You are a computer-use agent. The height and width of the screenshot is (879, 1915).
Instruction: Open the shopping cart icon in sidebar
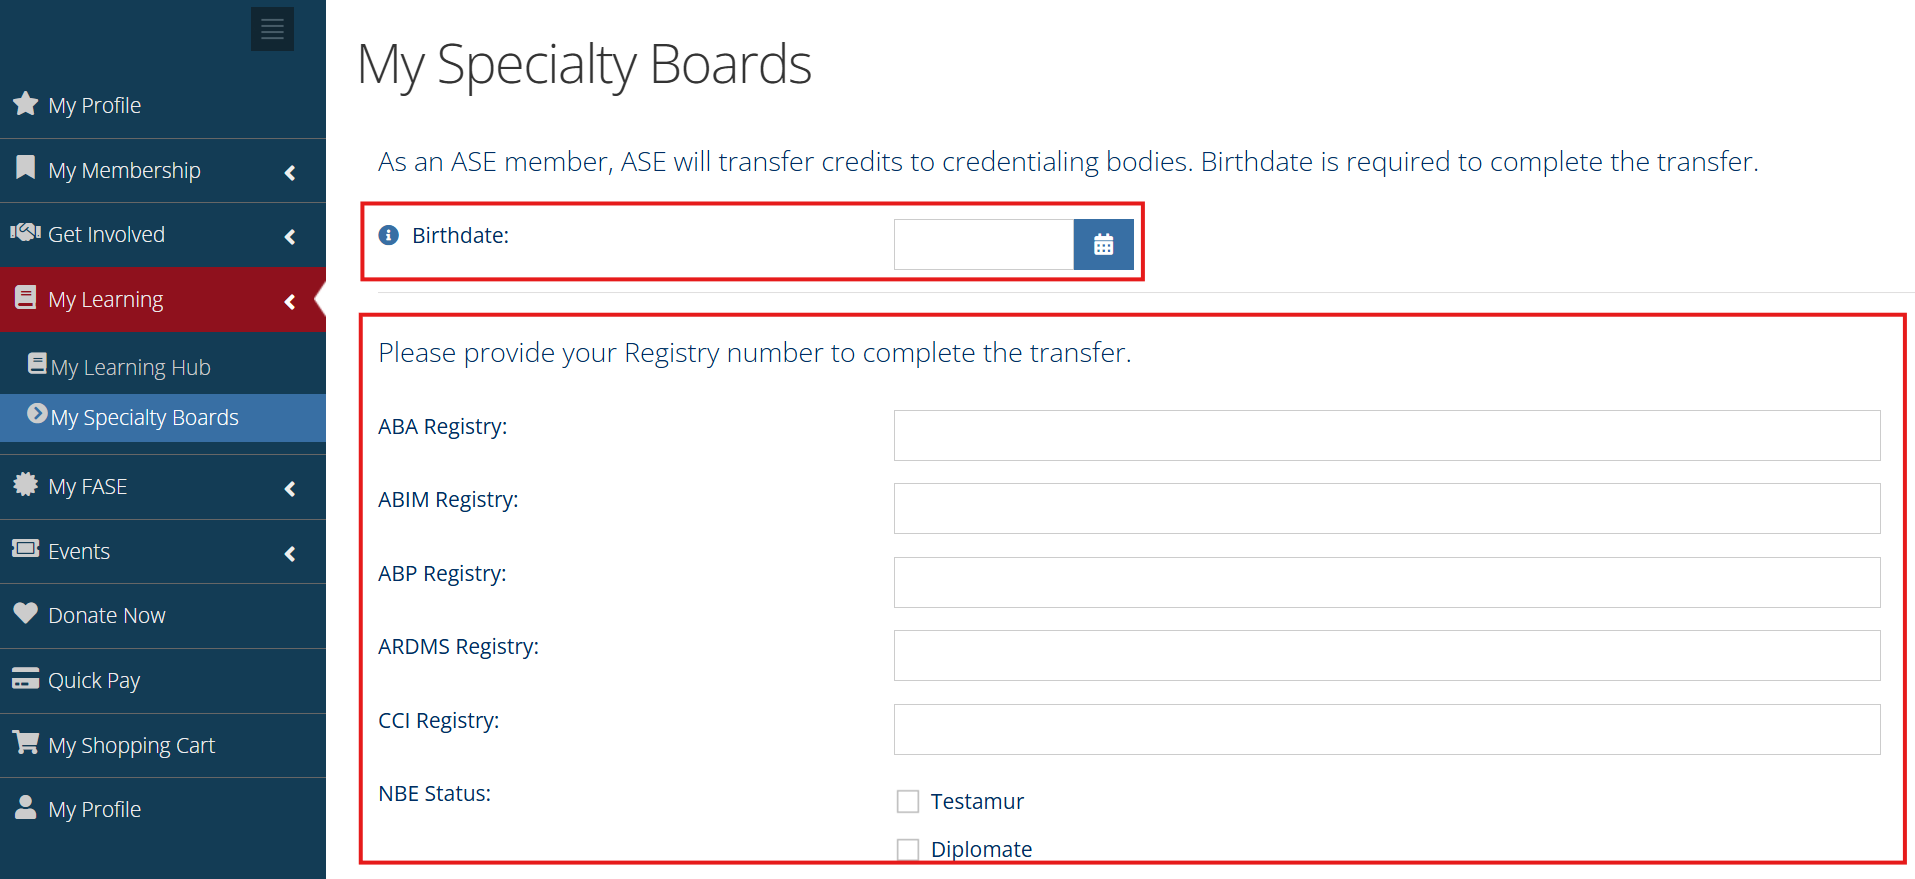point(25,742)
